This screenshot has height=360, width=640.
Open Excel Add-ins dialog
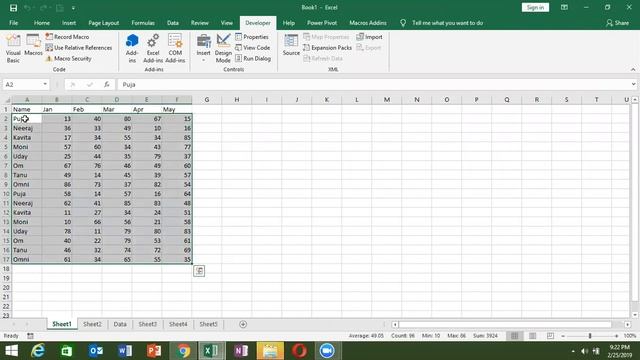pos(153,48)
